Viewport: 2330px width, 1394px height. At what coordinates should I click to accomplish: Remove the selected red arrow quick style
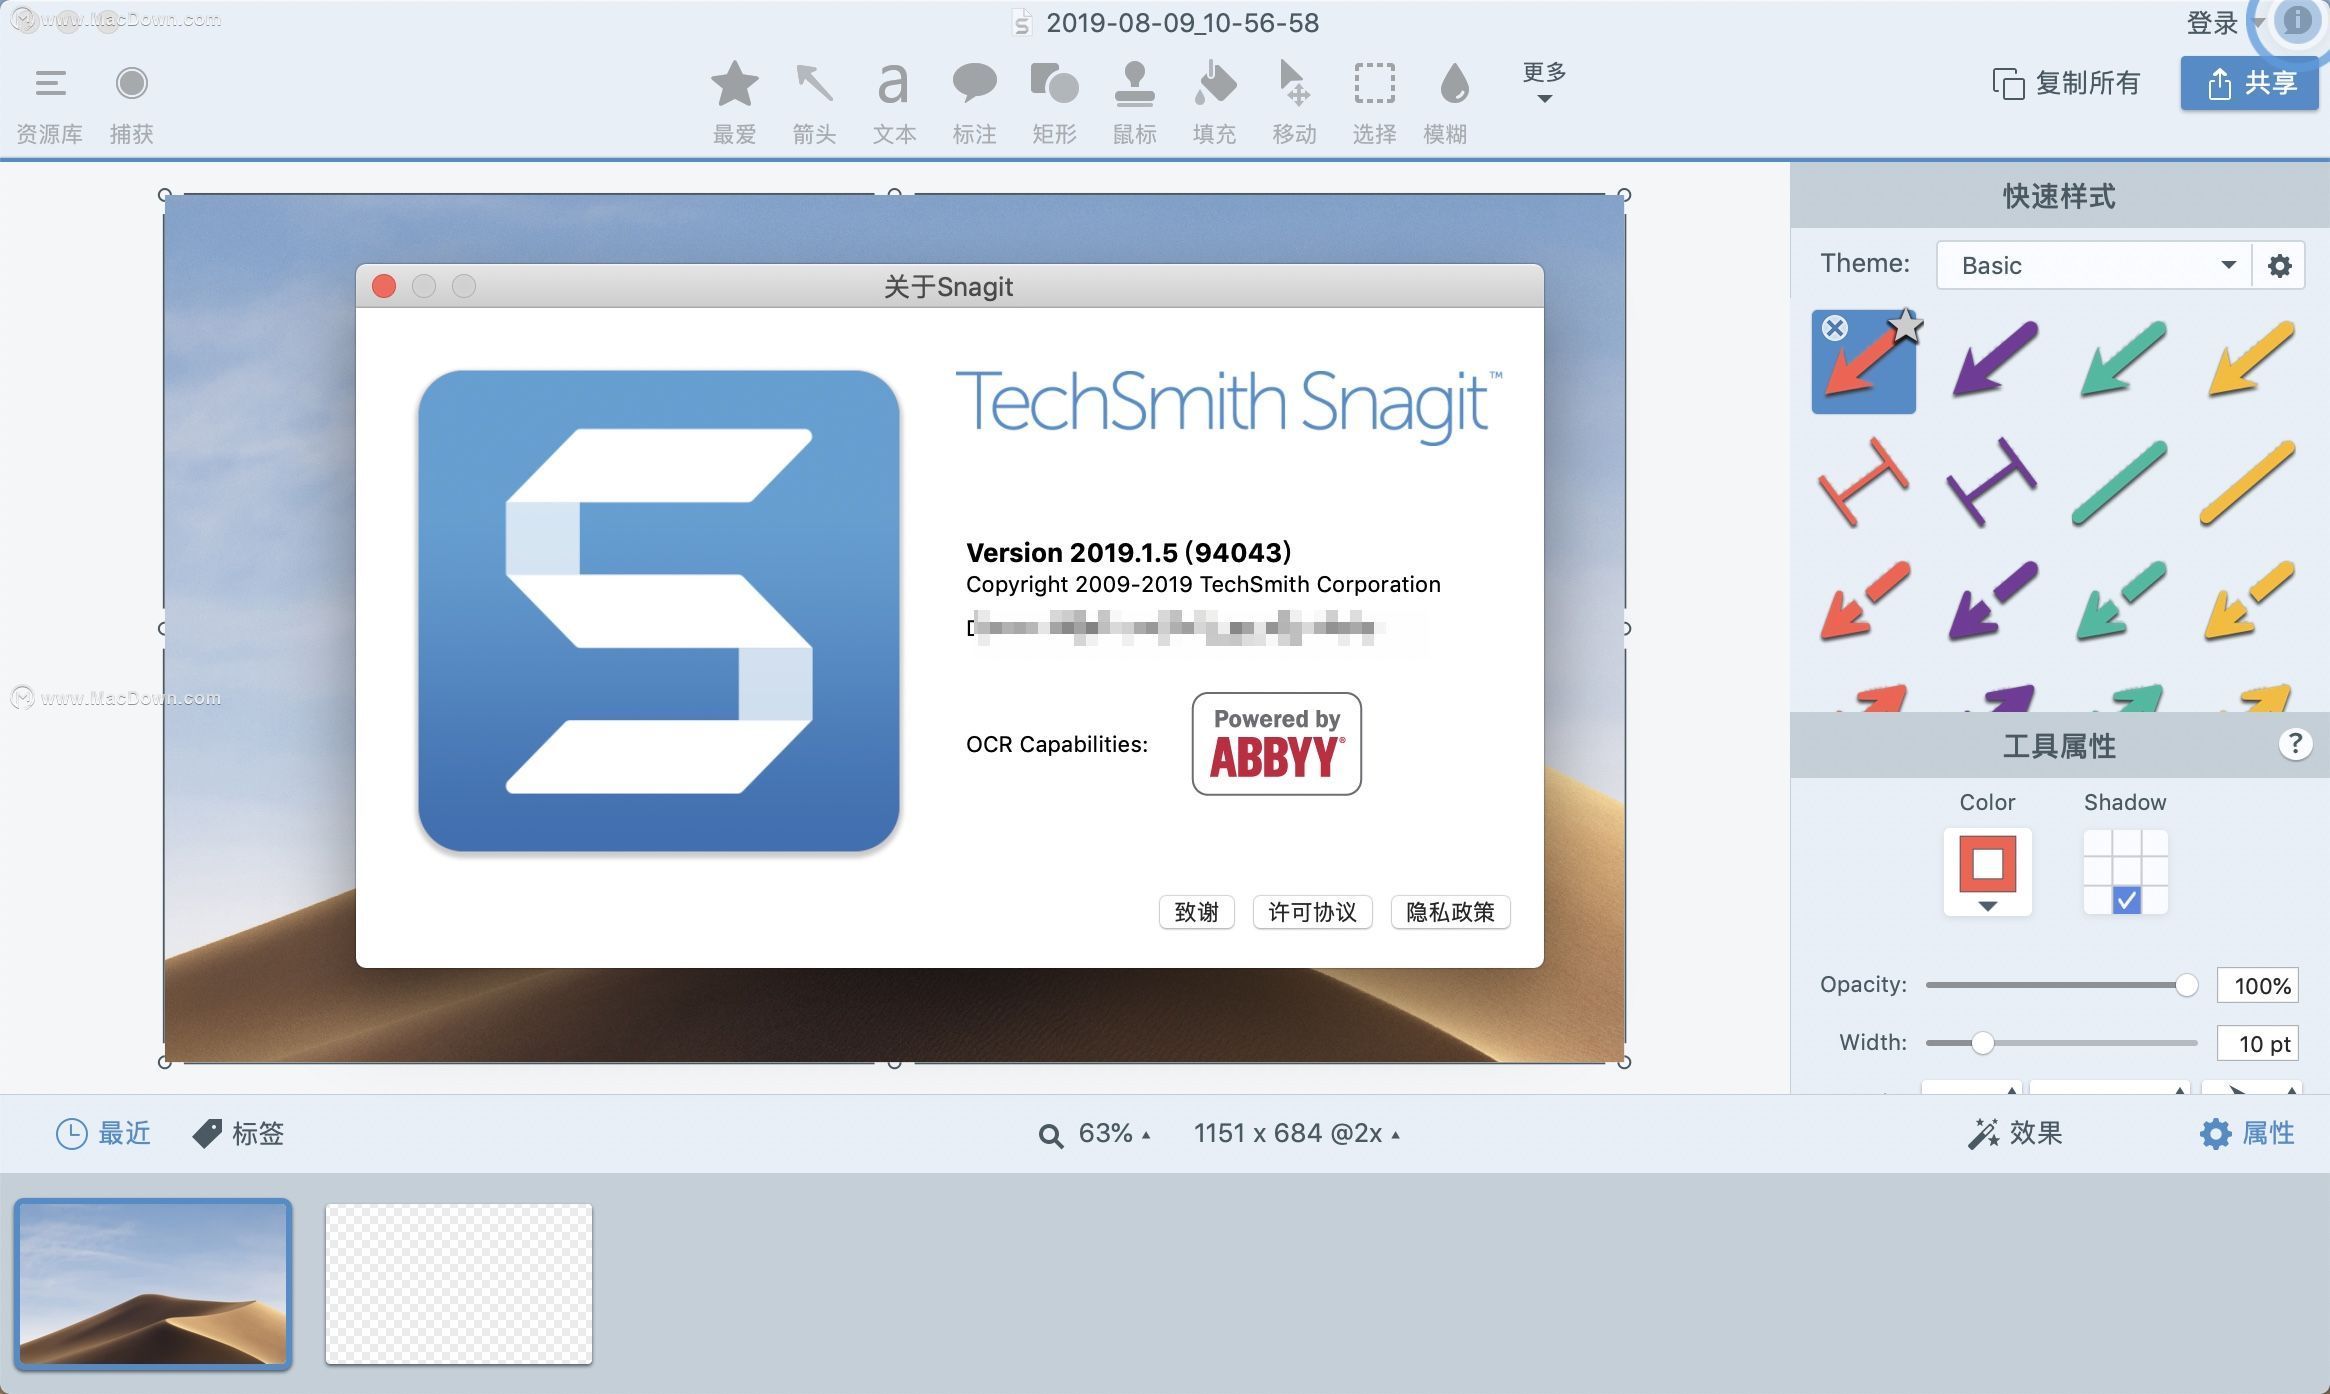[x=1834, y=328]
